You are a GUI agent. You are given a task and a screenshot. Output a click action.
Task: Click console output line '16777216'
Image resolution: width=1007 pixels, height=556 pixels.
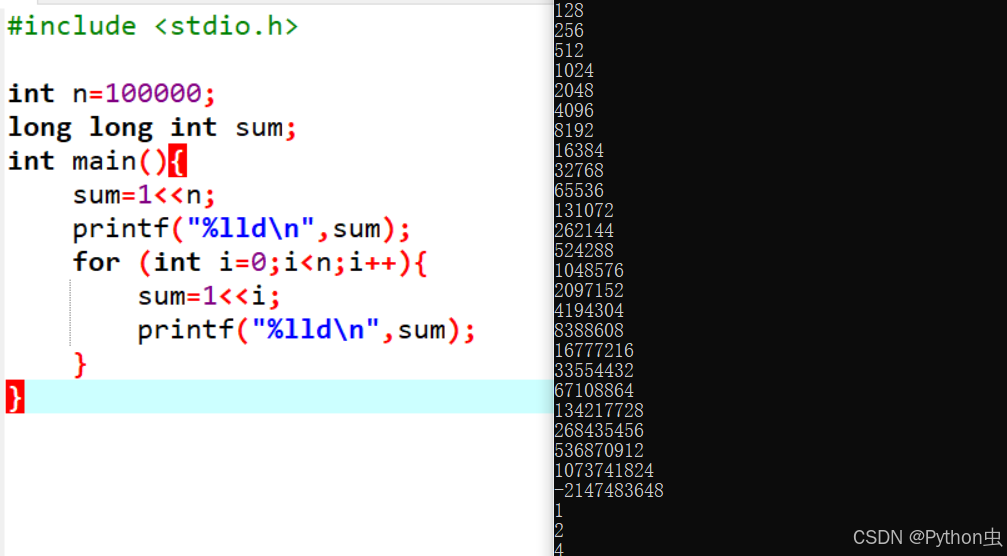pos(594,350)
